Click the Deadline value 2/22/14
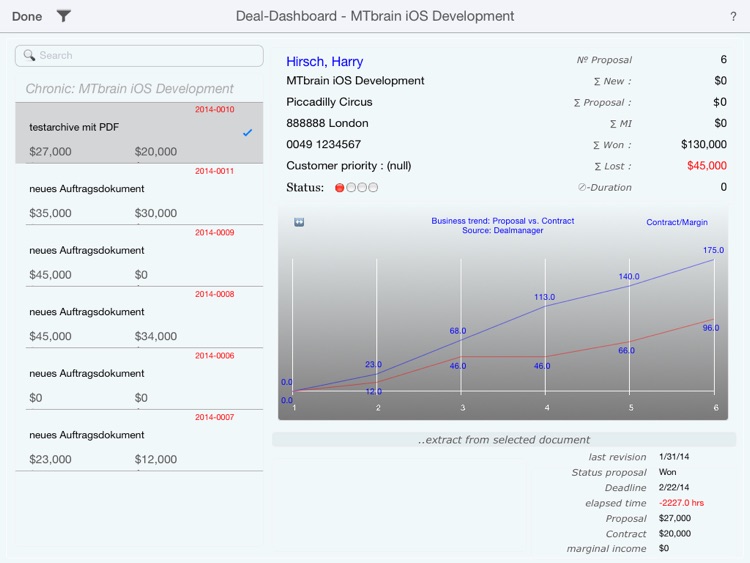The width and height of the screenshot is (750, 563). [x=674, y=487]
